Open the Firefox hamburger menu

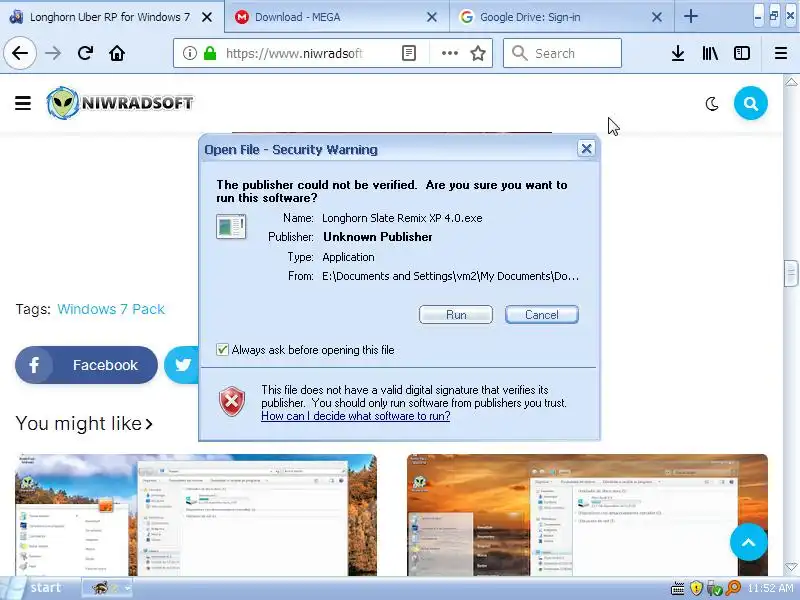point(781,53)
